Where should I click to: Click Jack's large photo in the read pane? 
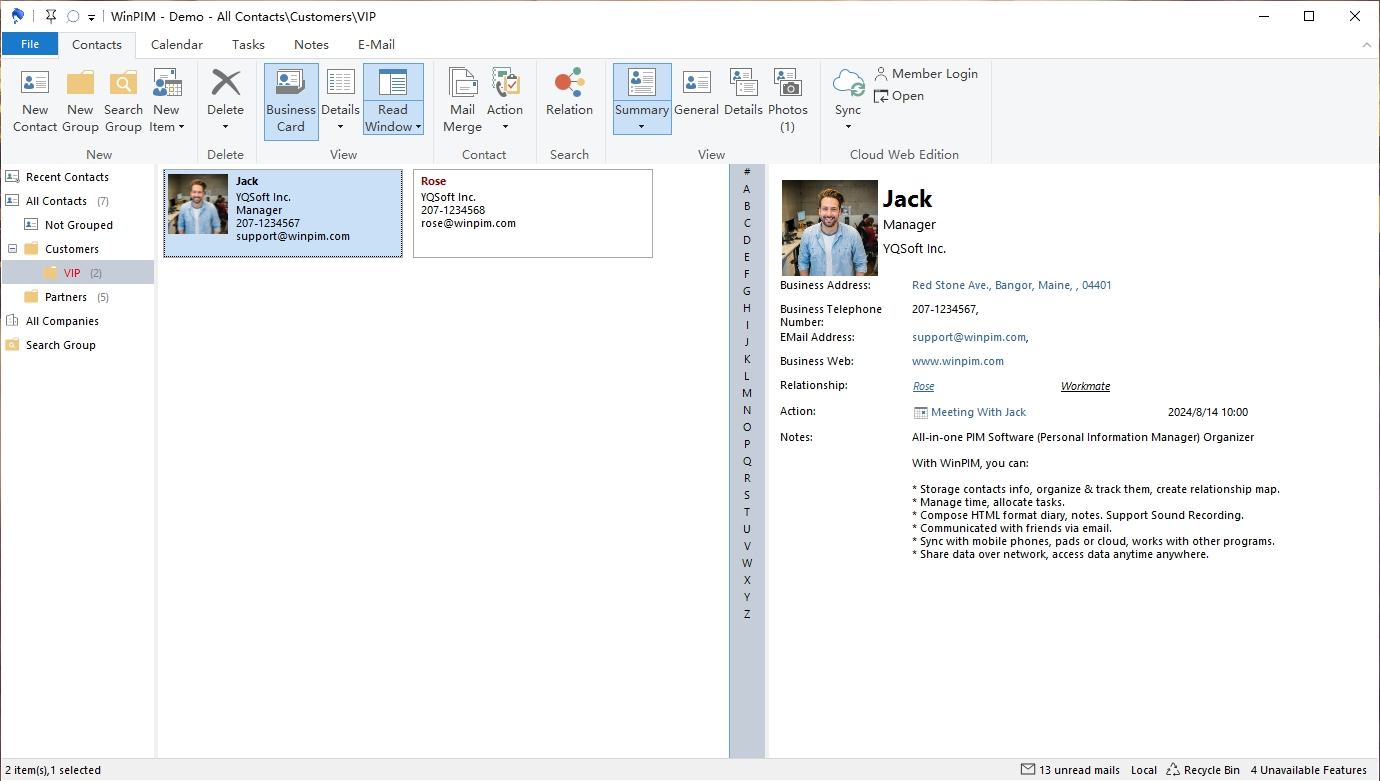point(830,228)
